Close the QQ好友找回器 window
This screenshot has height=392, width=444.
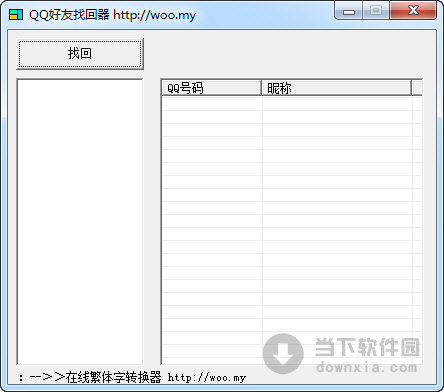pyautogui.click(x=413, y=11)
